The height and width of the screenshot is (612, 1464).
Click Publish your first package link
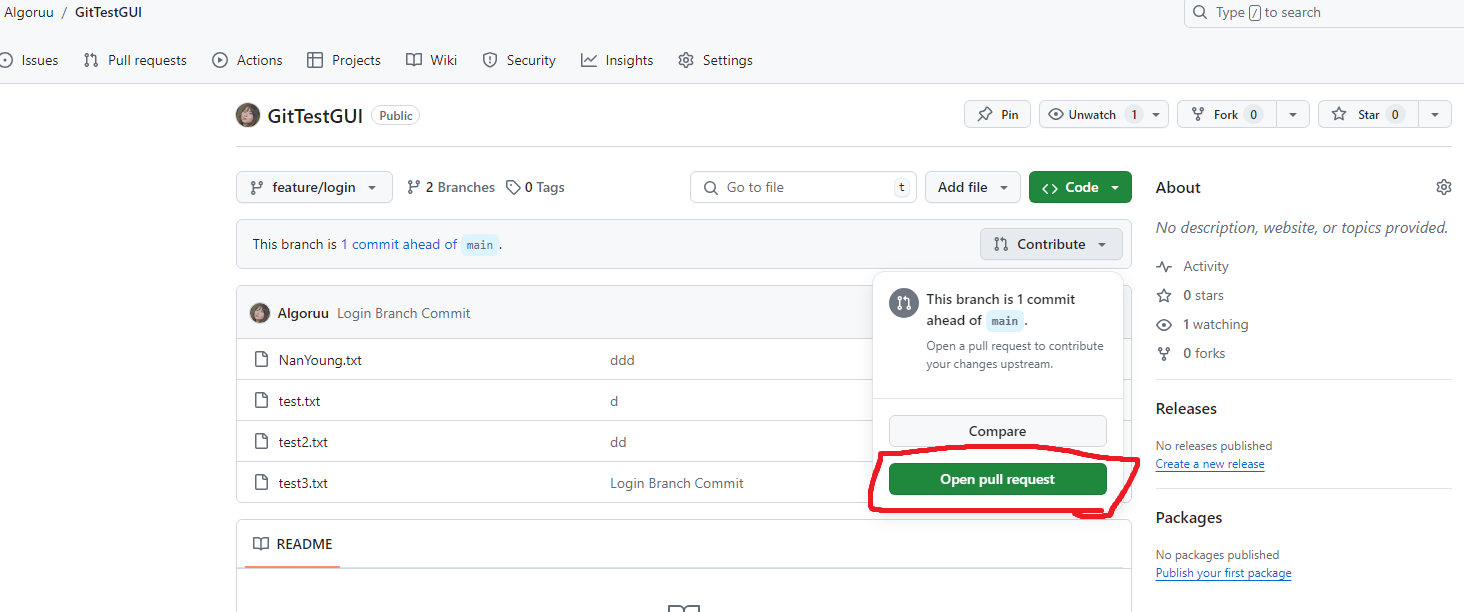coord(1223,573)
